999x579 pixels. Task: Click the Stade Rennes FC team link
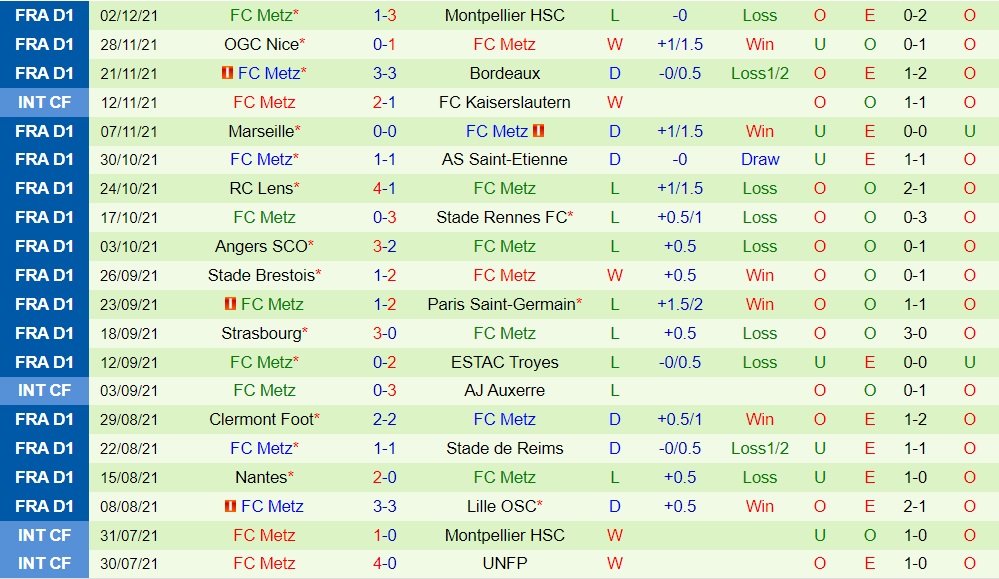point(501,217)
